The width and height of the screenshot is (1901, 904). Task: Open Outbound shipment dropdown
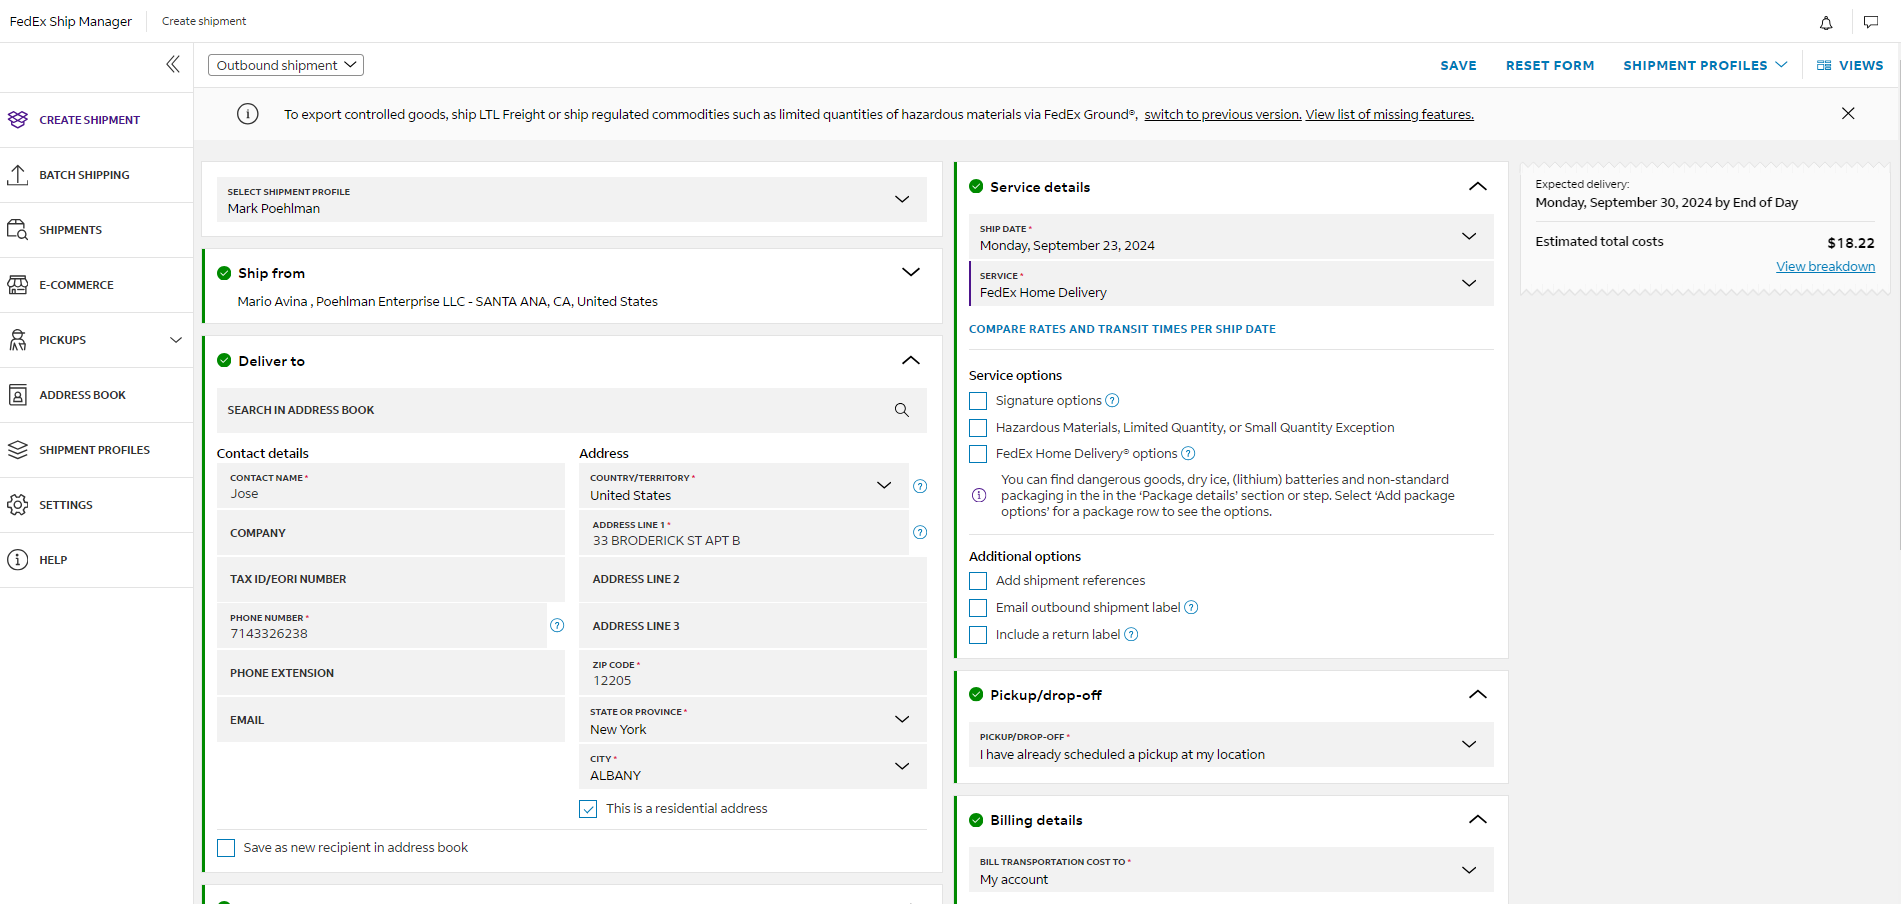pyautogui.click(x=286, y=65)
